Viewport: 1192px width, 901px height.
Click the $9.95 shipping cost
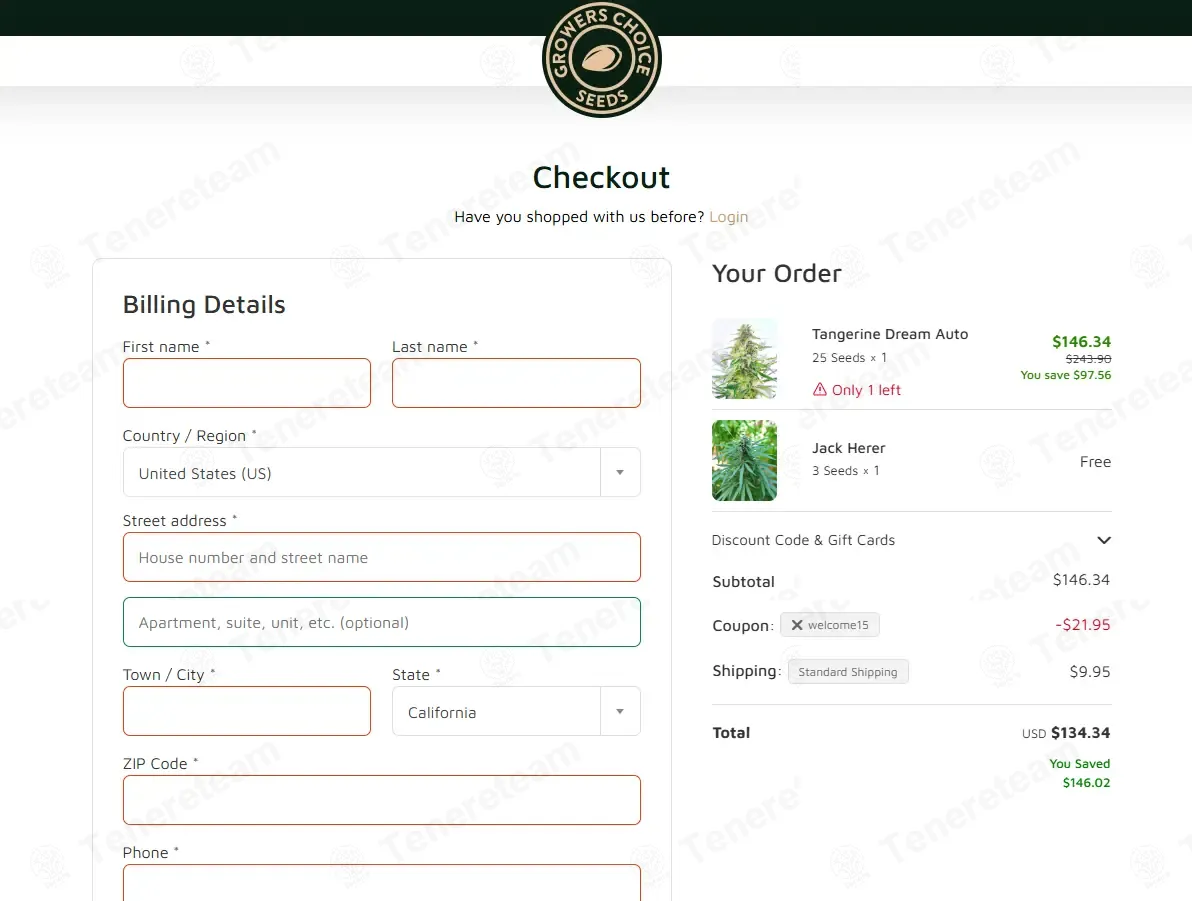click(x=1089, y=671)
